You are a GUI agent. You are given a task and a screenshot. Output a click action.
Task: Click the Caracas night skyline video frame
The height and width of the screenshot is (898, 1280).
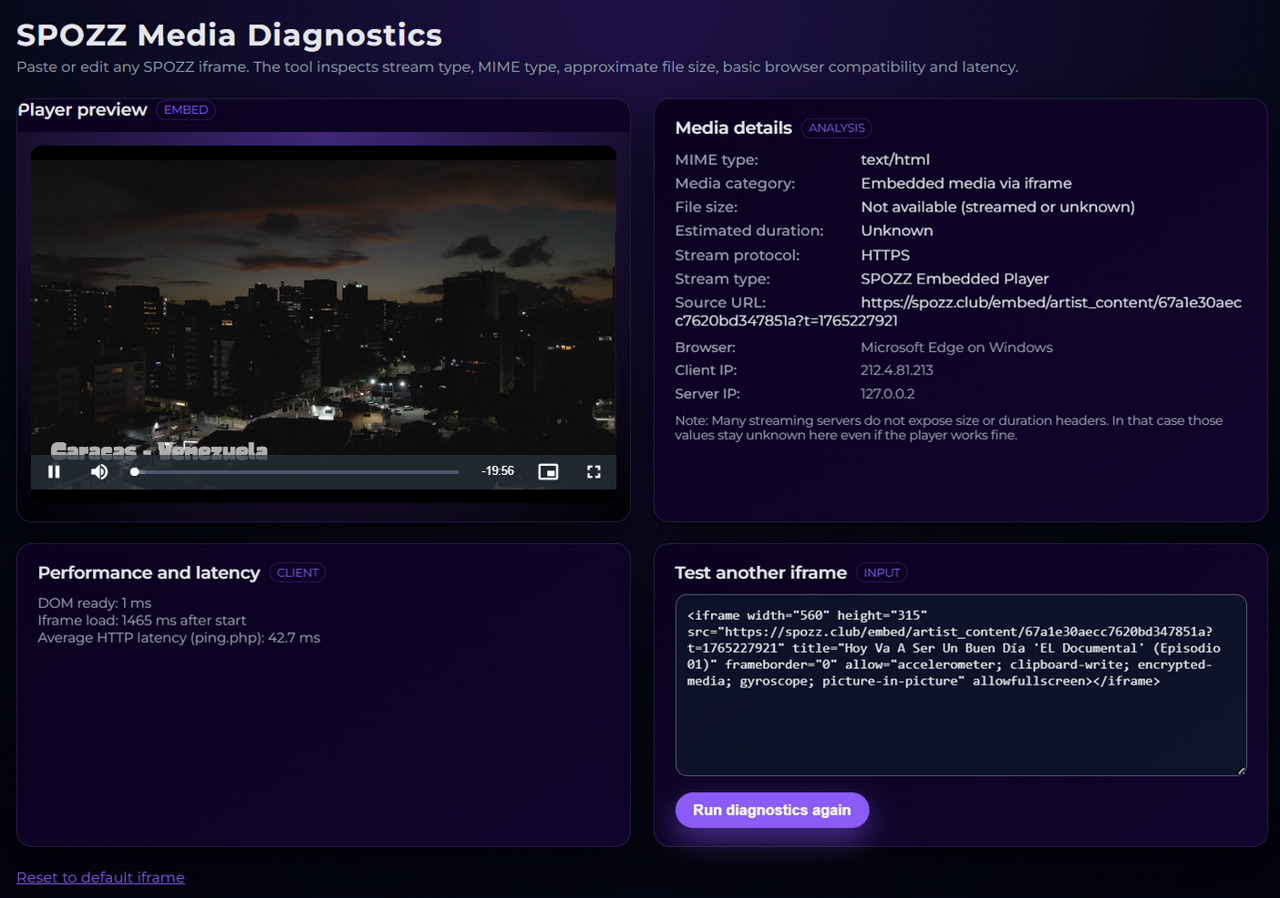click(x=323, y=300)
